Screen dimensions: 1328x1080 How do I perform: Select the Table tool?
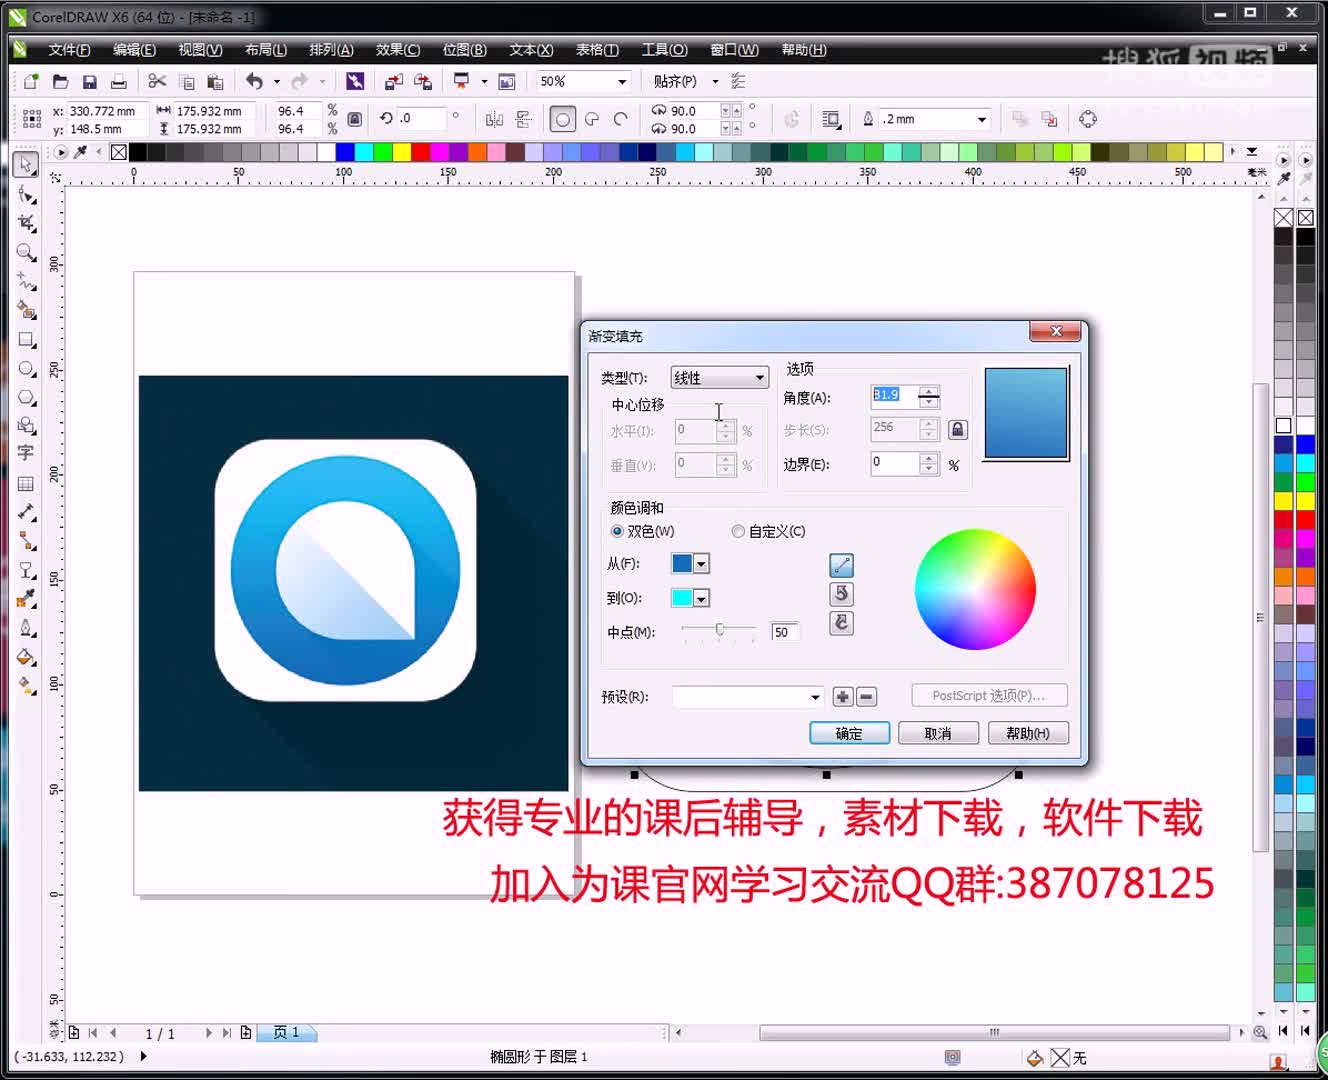point(26,483)
